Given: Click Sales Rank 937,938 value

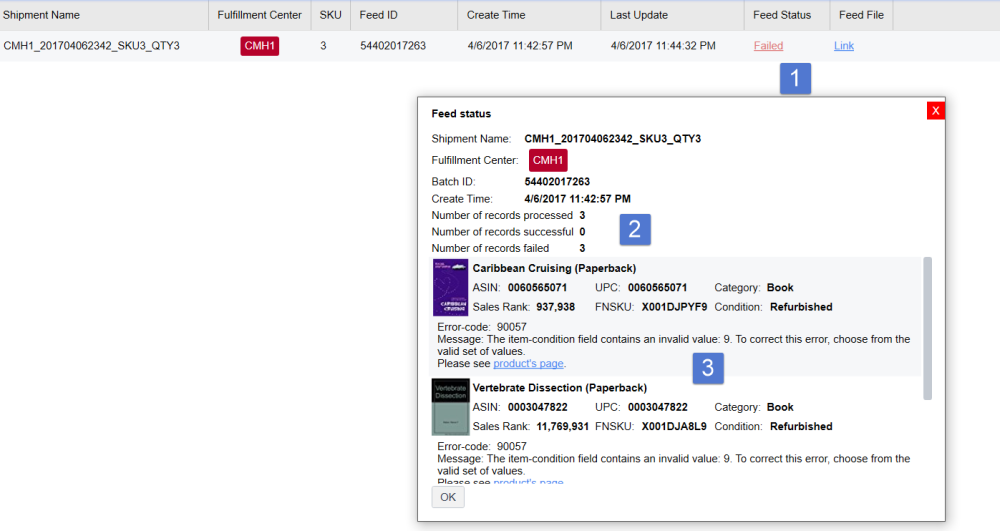Looking at the screenshot, I should point(555,307).
